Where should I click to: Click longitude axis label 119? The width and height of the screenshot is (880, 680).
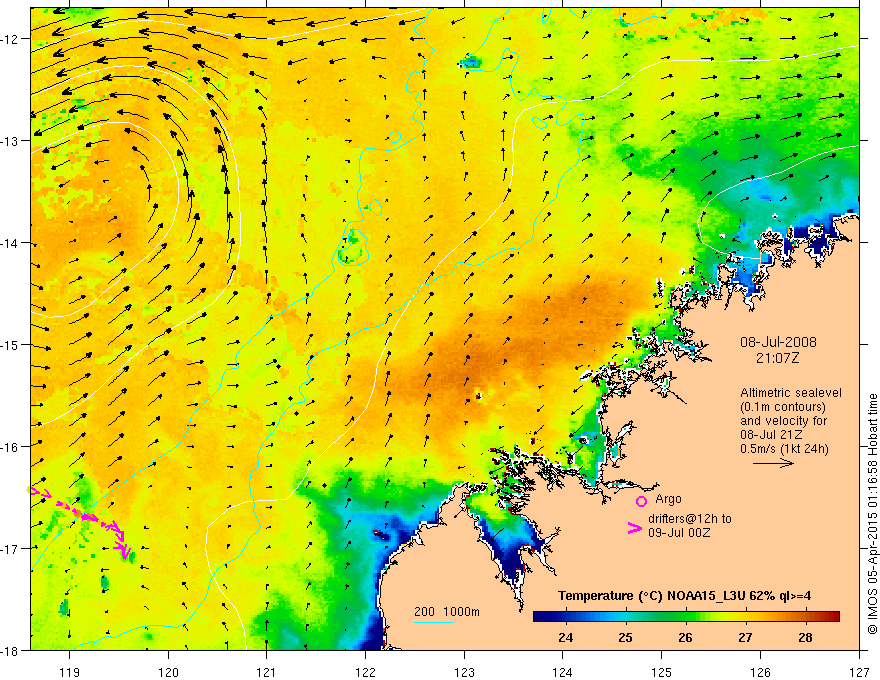point(70,672)
